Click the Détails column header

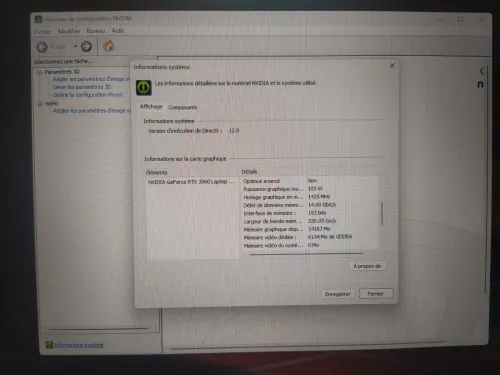click(x=249, y=172)
